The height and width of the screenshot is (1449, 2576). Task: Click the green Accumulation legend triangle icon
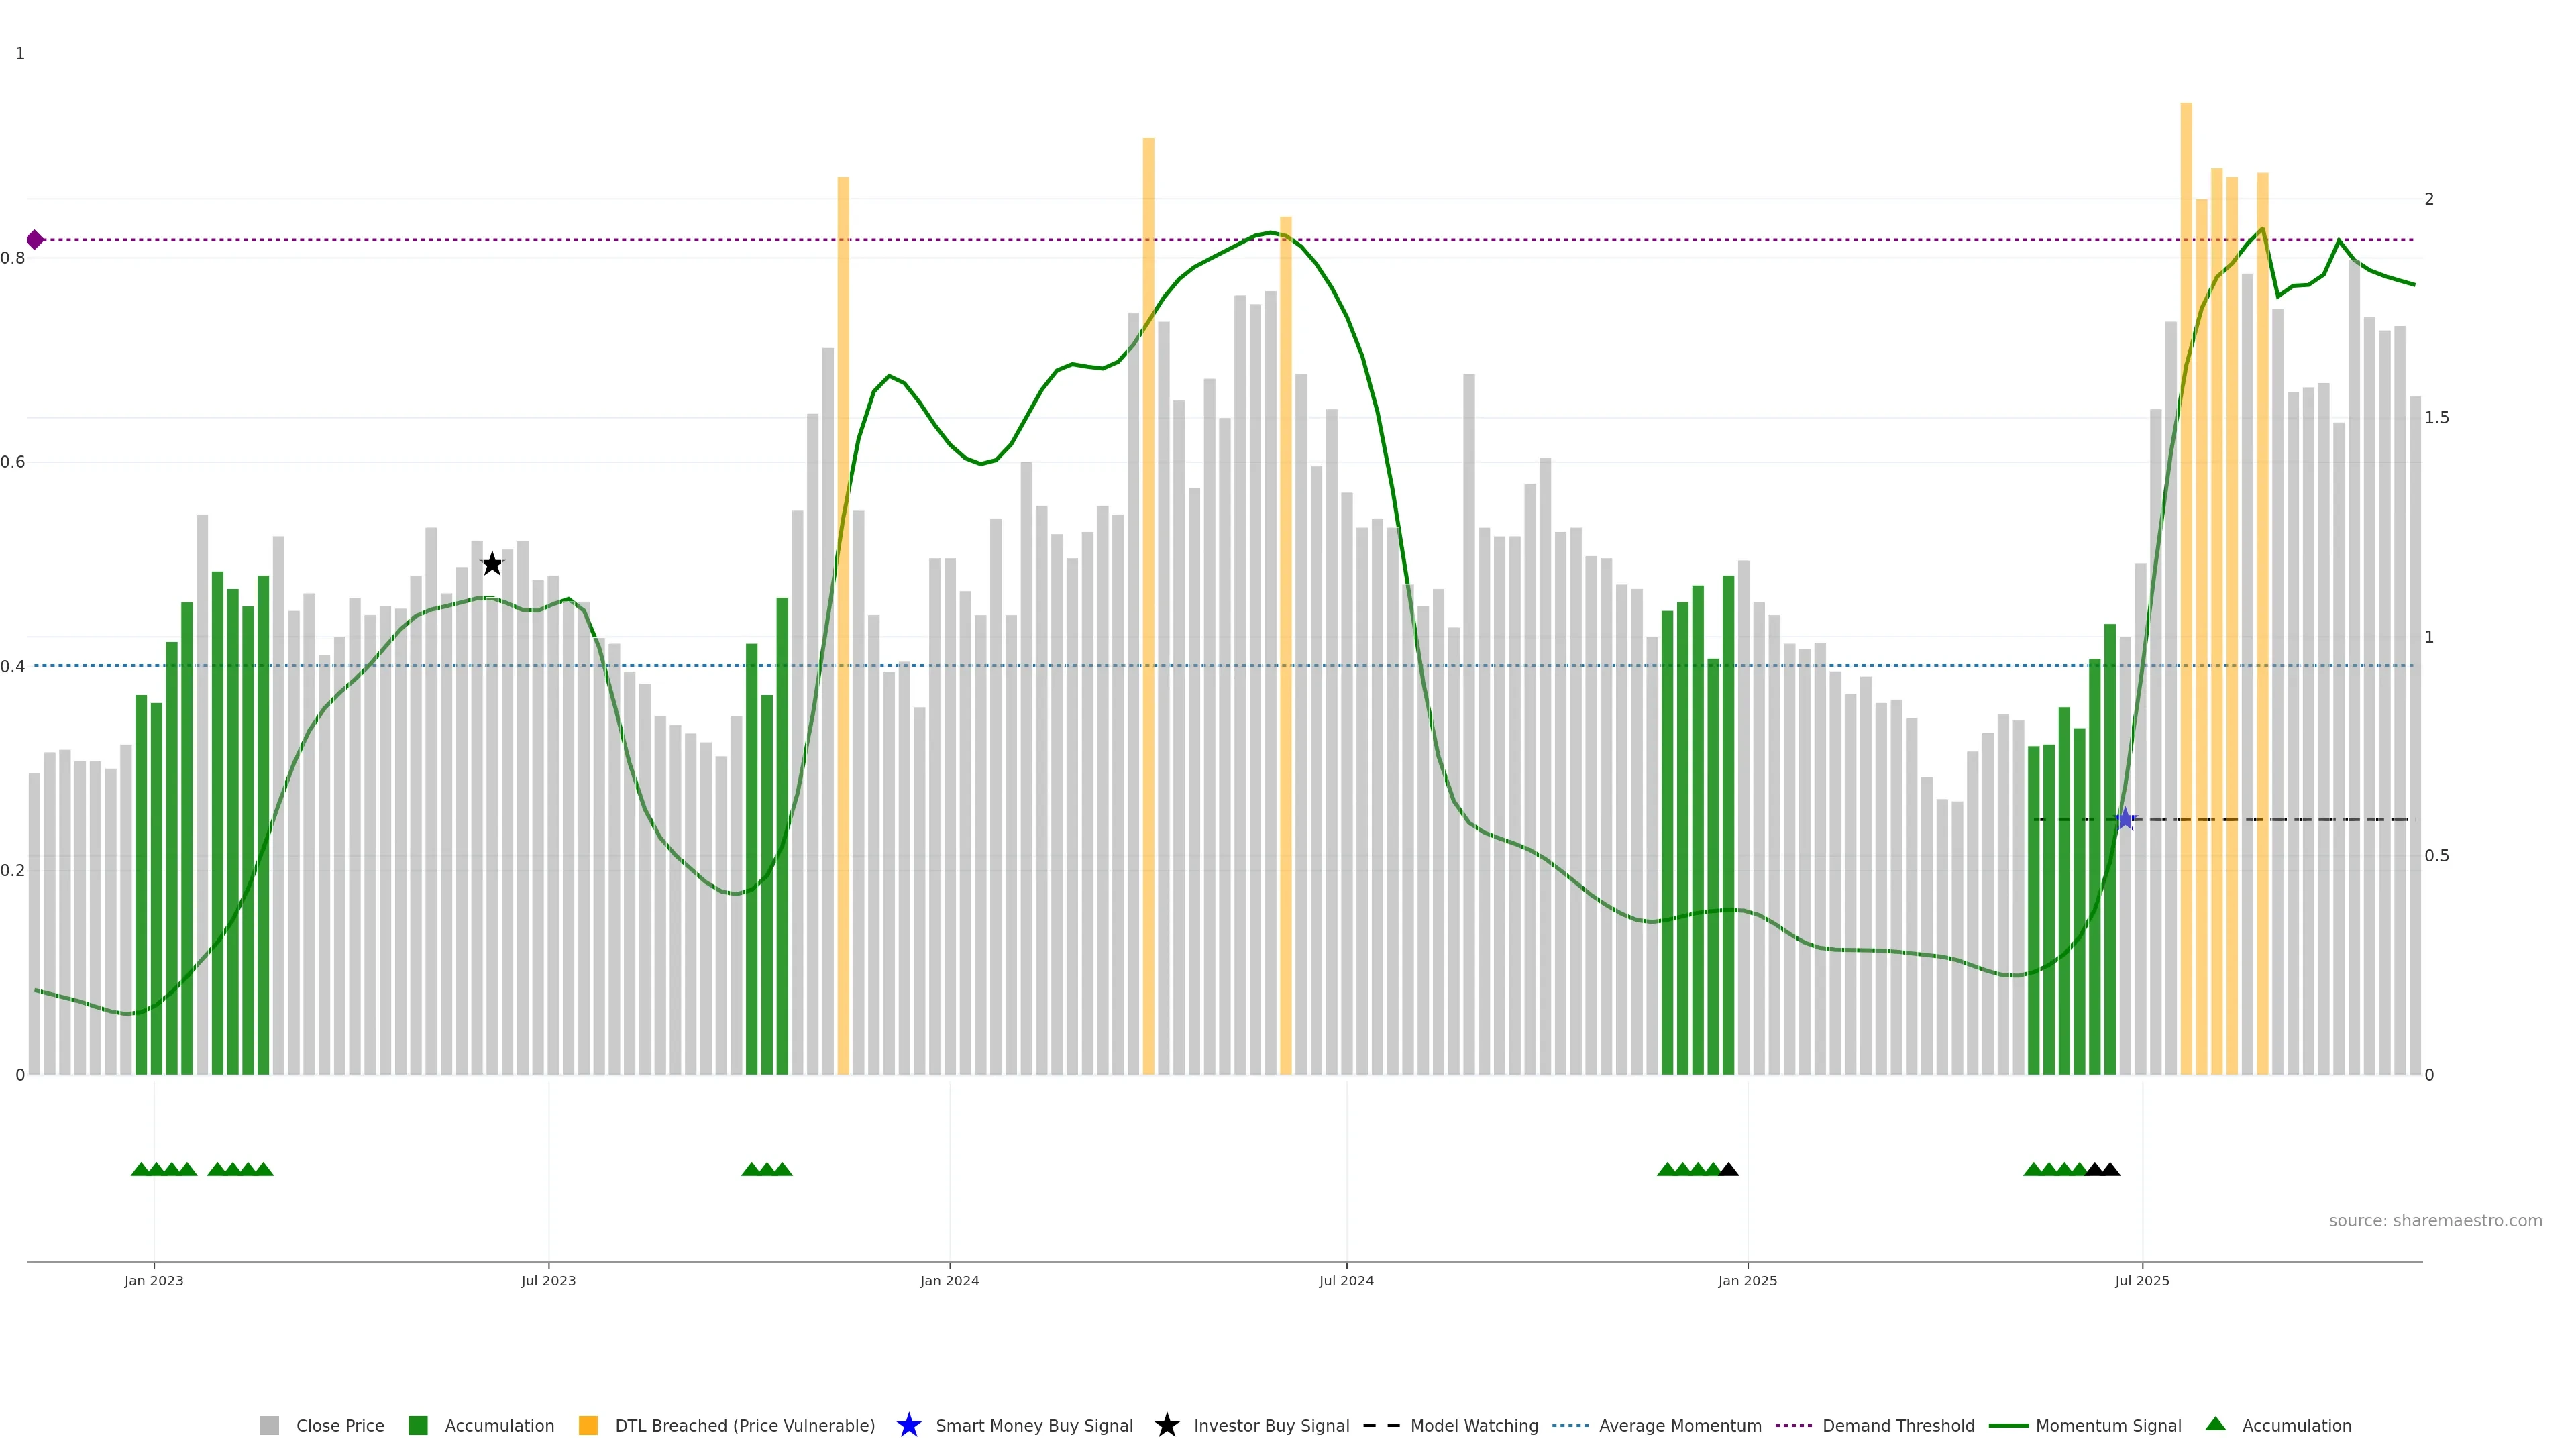pos(2215,1424)
